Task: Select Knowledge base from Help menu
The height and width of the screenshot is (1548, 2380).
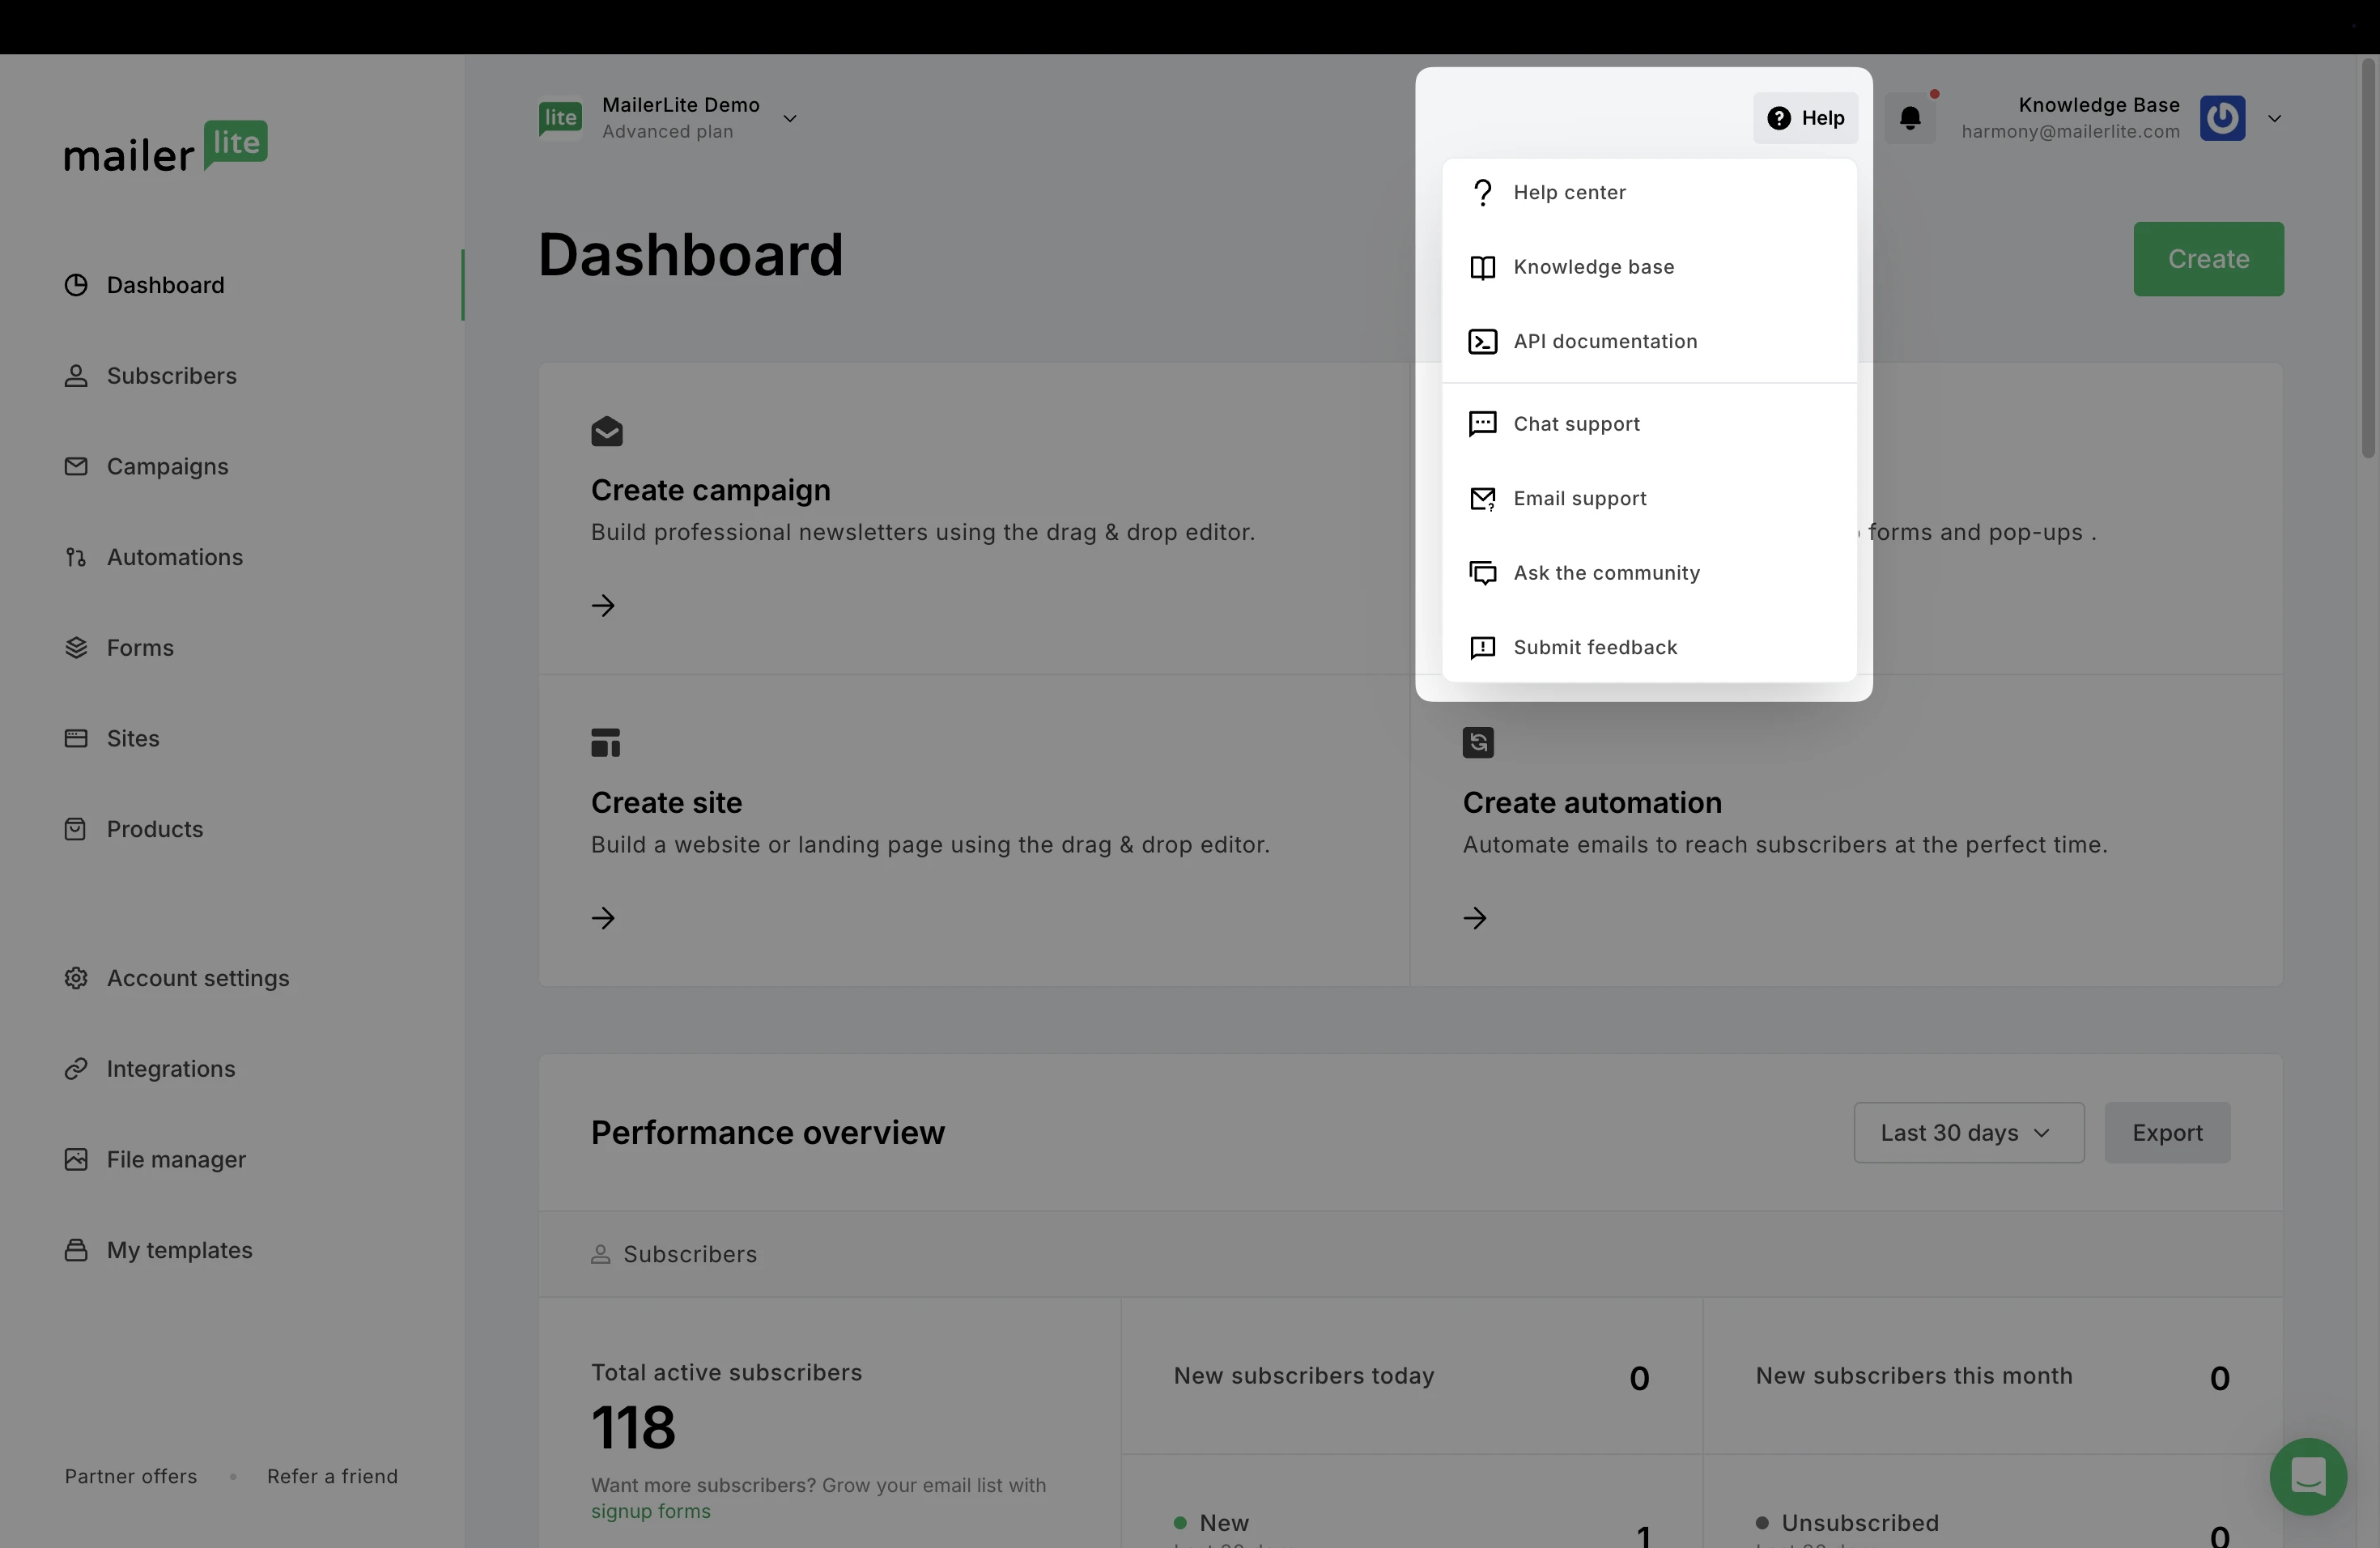Action: [x=1593, y=267]
